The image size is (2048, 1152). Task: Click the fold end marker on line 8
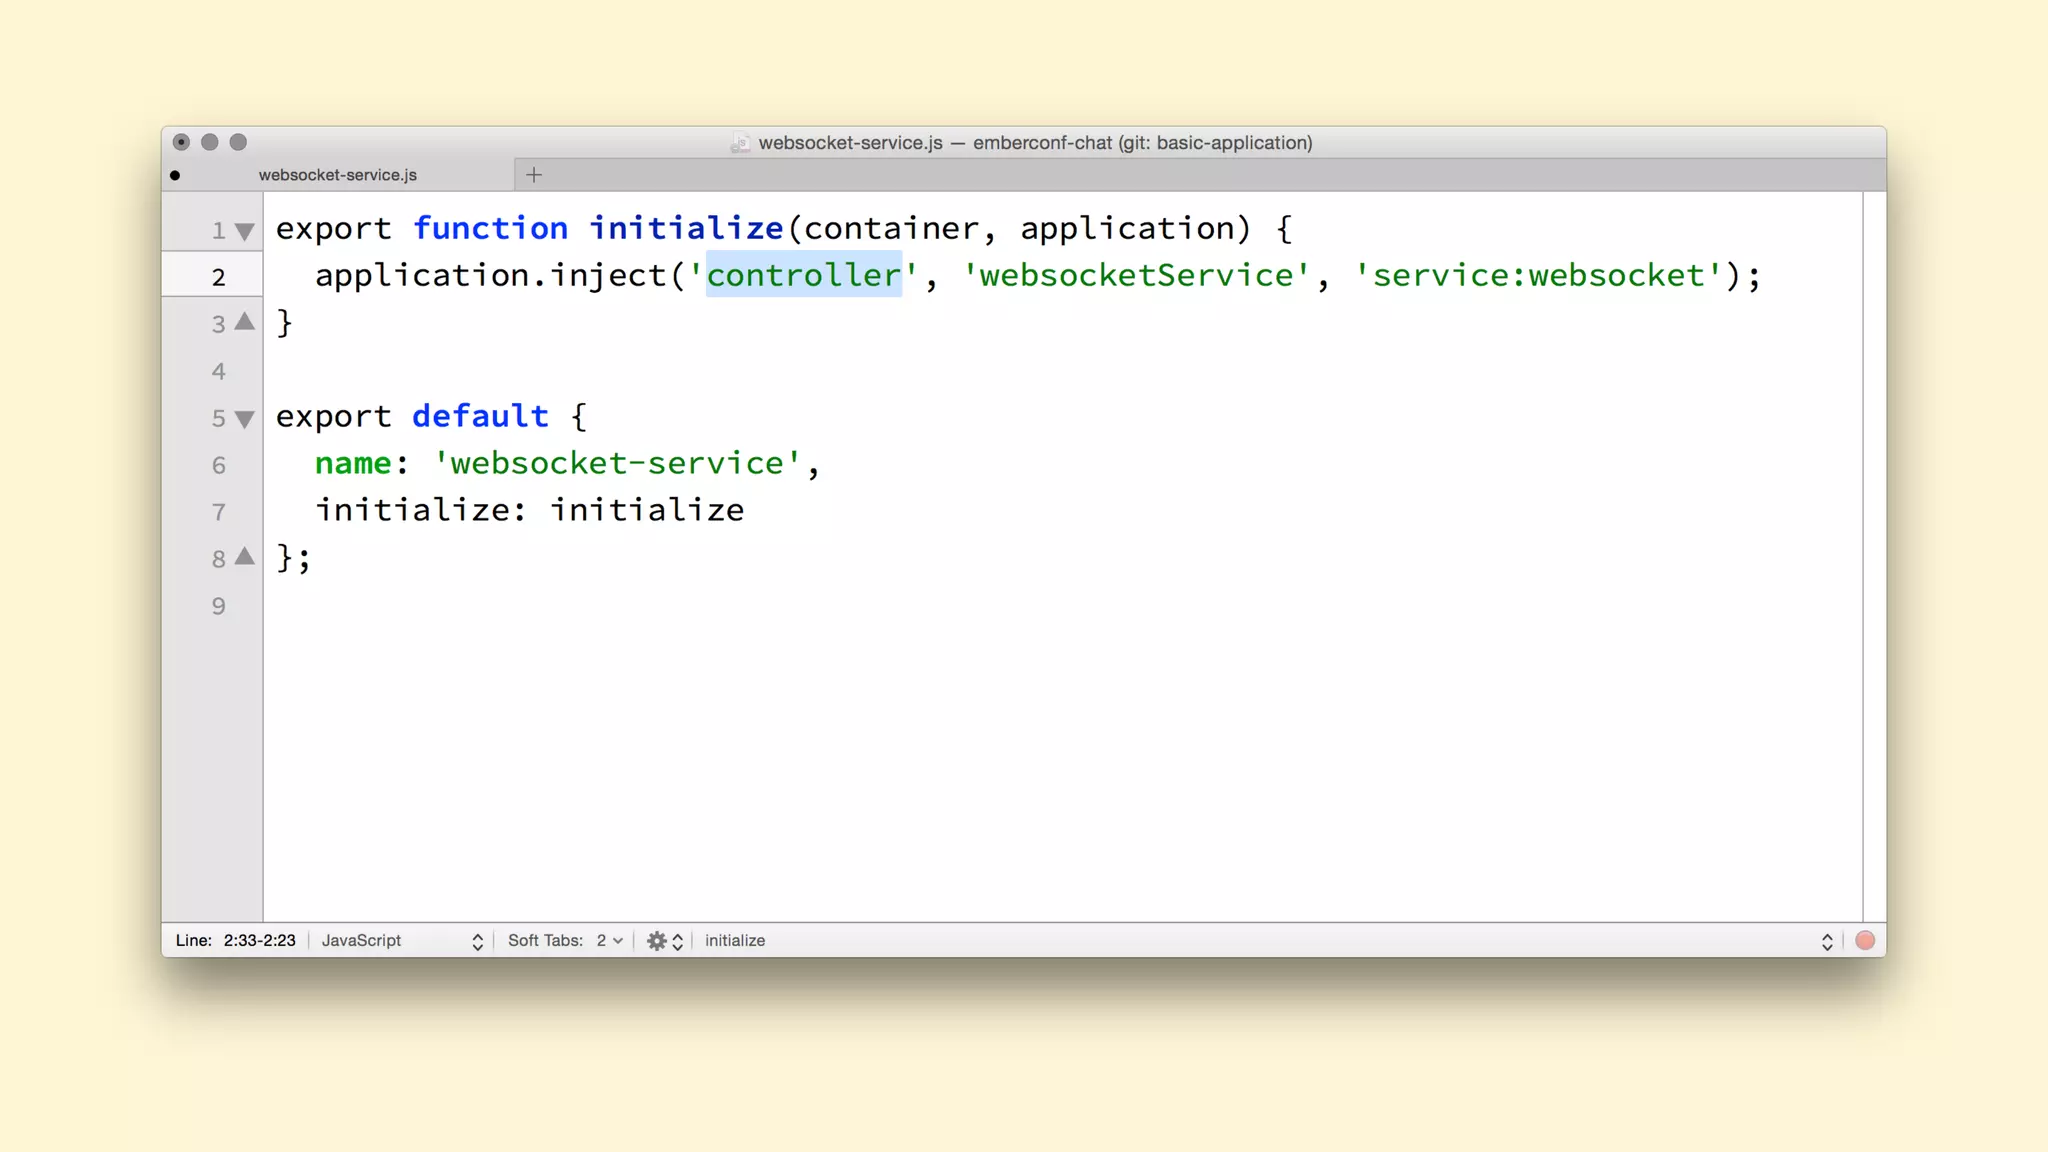244,556
